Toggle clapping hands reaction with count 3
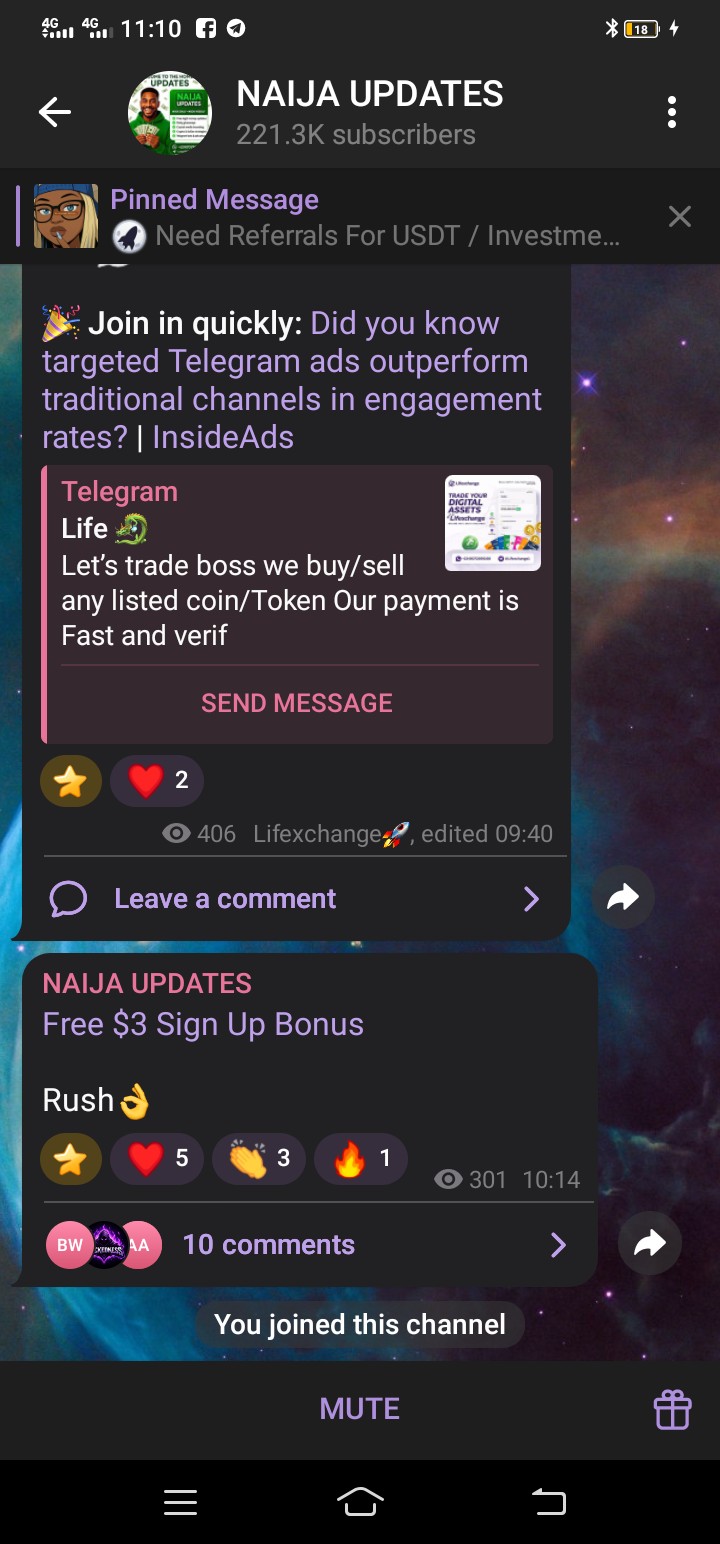The image size is (720, 1544). tap(258, 1158)
